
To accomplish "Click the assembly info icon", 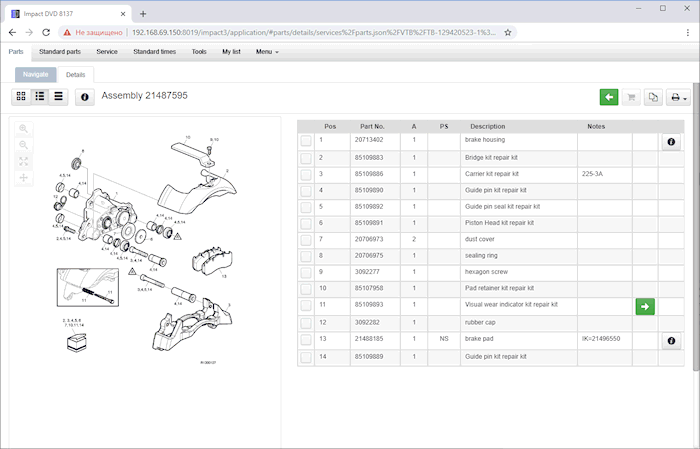I will click(84, 96).
